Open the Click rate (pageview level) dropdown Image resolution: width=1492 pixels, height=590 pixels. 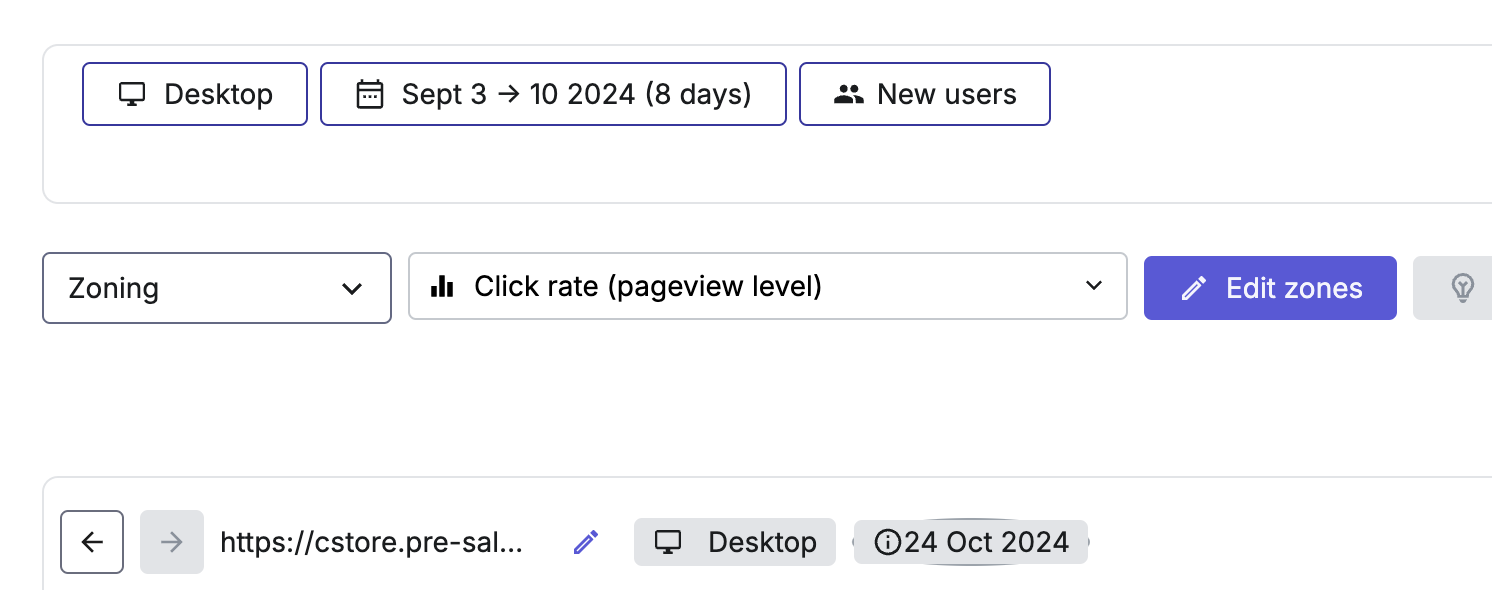[768, 287]
